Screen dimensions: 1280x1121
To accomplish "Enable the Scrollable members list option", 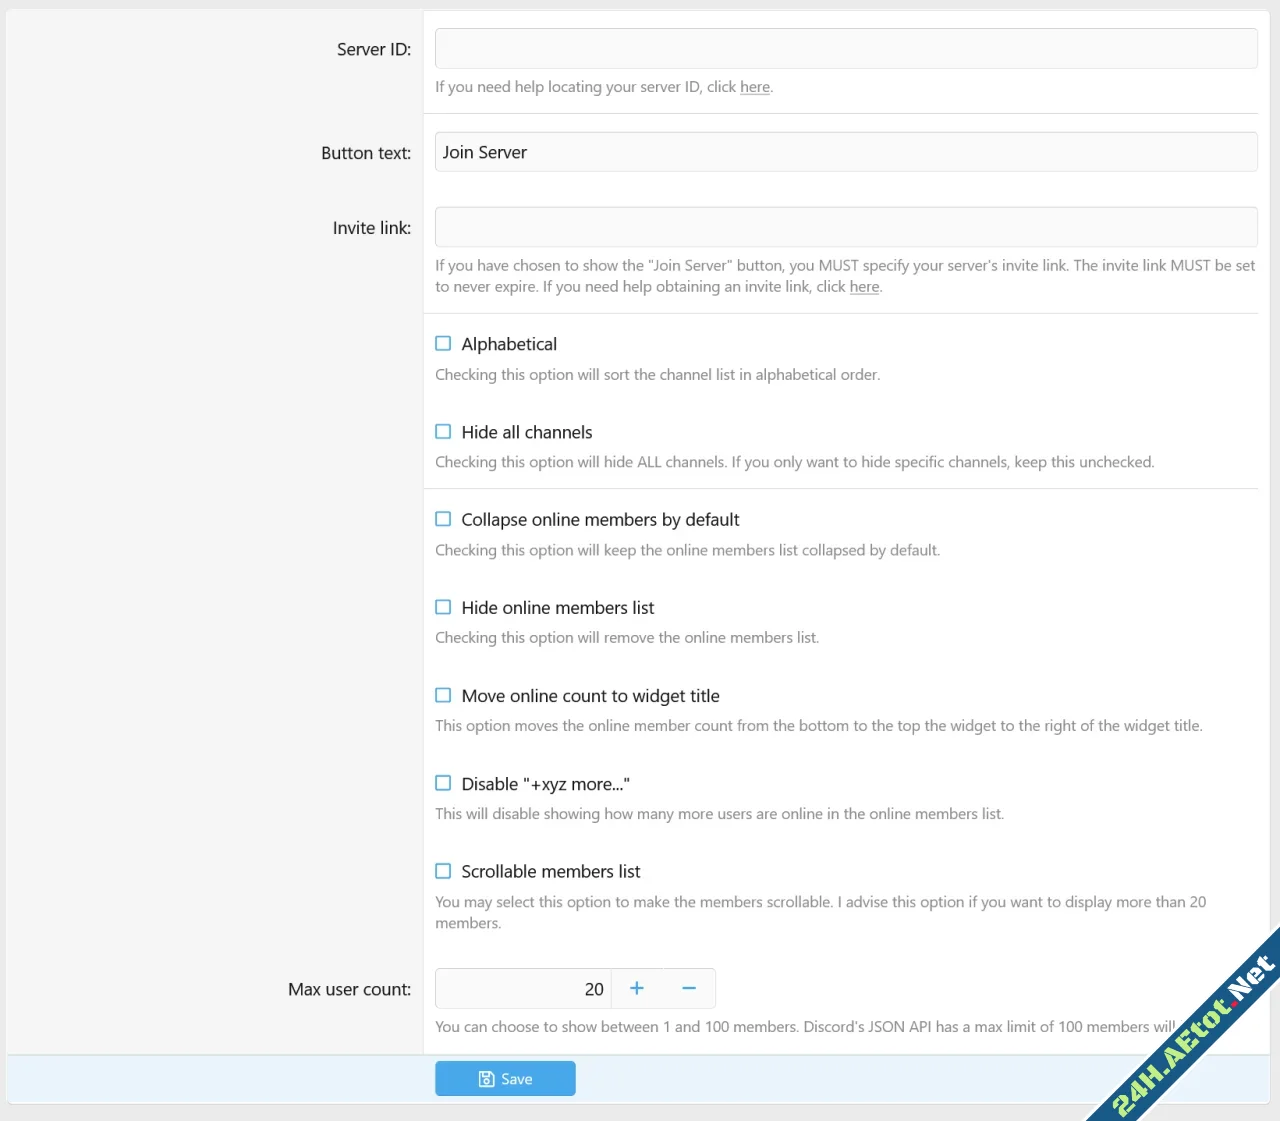I will pos(443,871).
